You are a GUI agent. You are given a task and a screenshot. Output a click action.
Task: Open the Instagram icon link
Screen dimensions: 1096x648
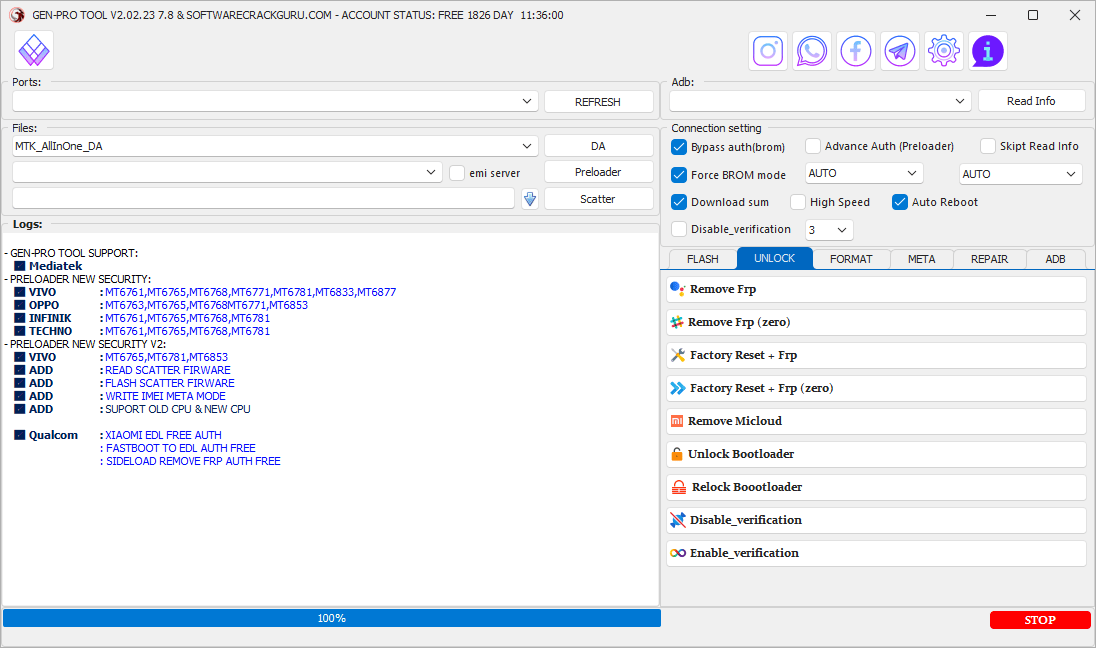(768, 50)
